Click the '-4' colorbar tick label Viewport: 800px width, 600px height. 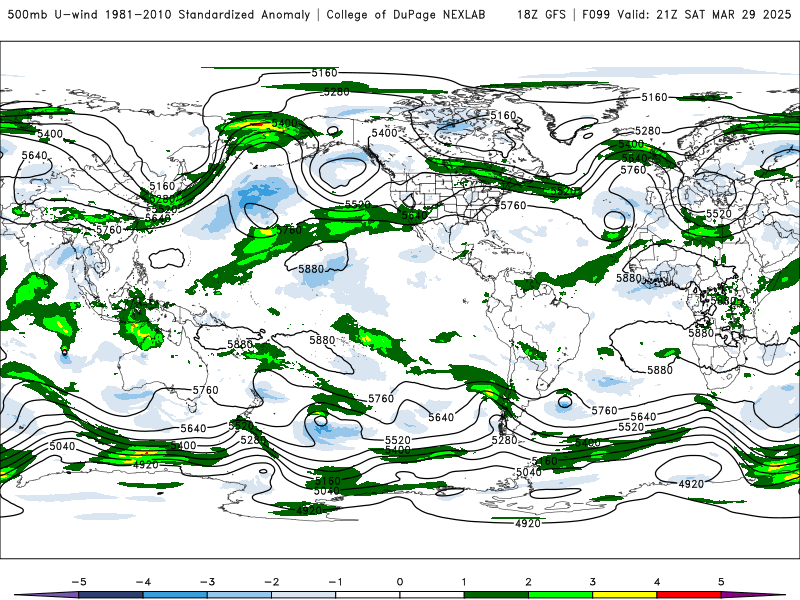[143, 582]
